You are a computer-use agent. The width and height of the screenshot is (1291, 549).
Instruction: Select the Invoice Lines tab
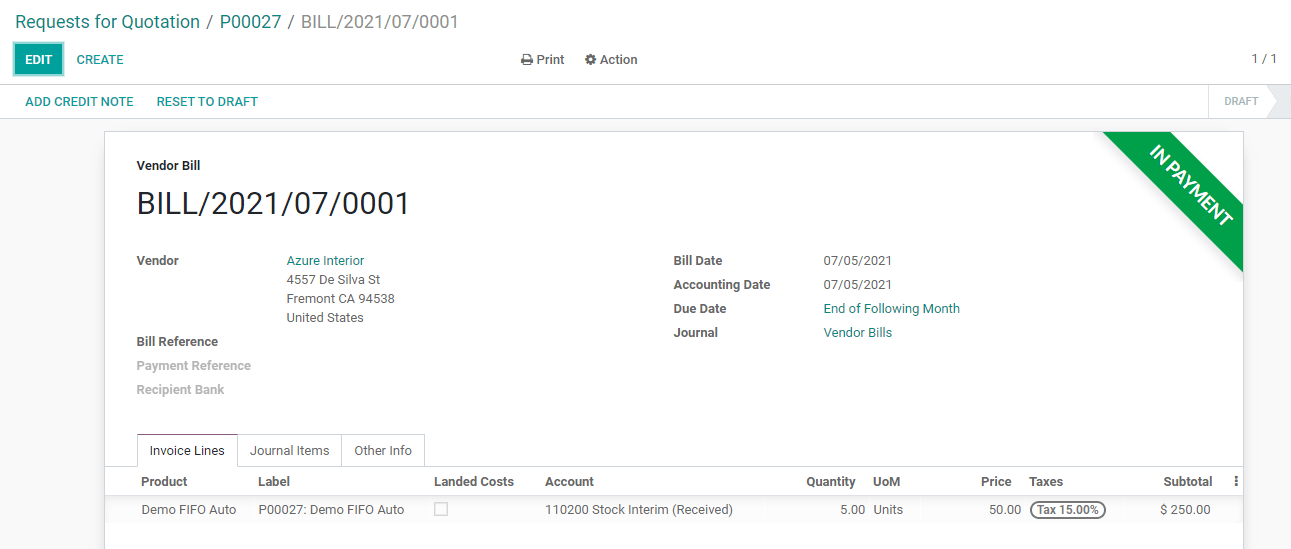187,451
